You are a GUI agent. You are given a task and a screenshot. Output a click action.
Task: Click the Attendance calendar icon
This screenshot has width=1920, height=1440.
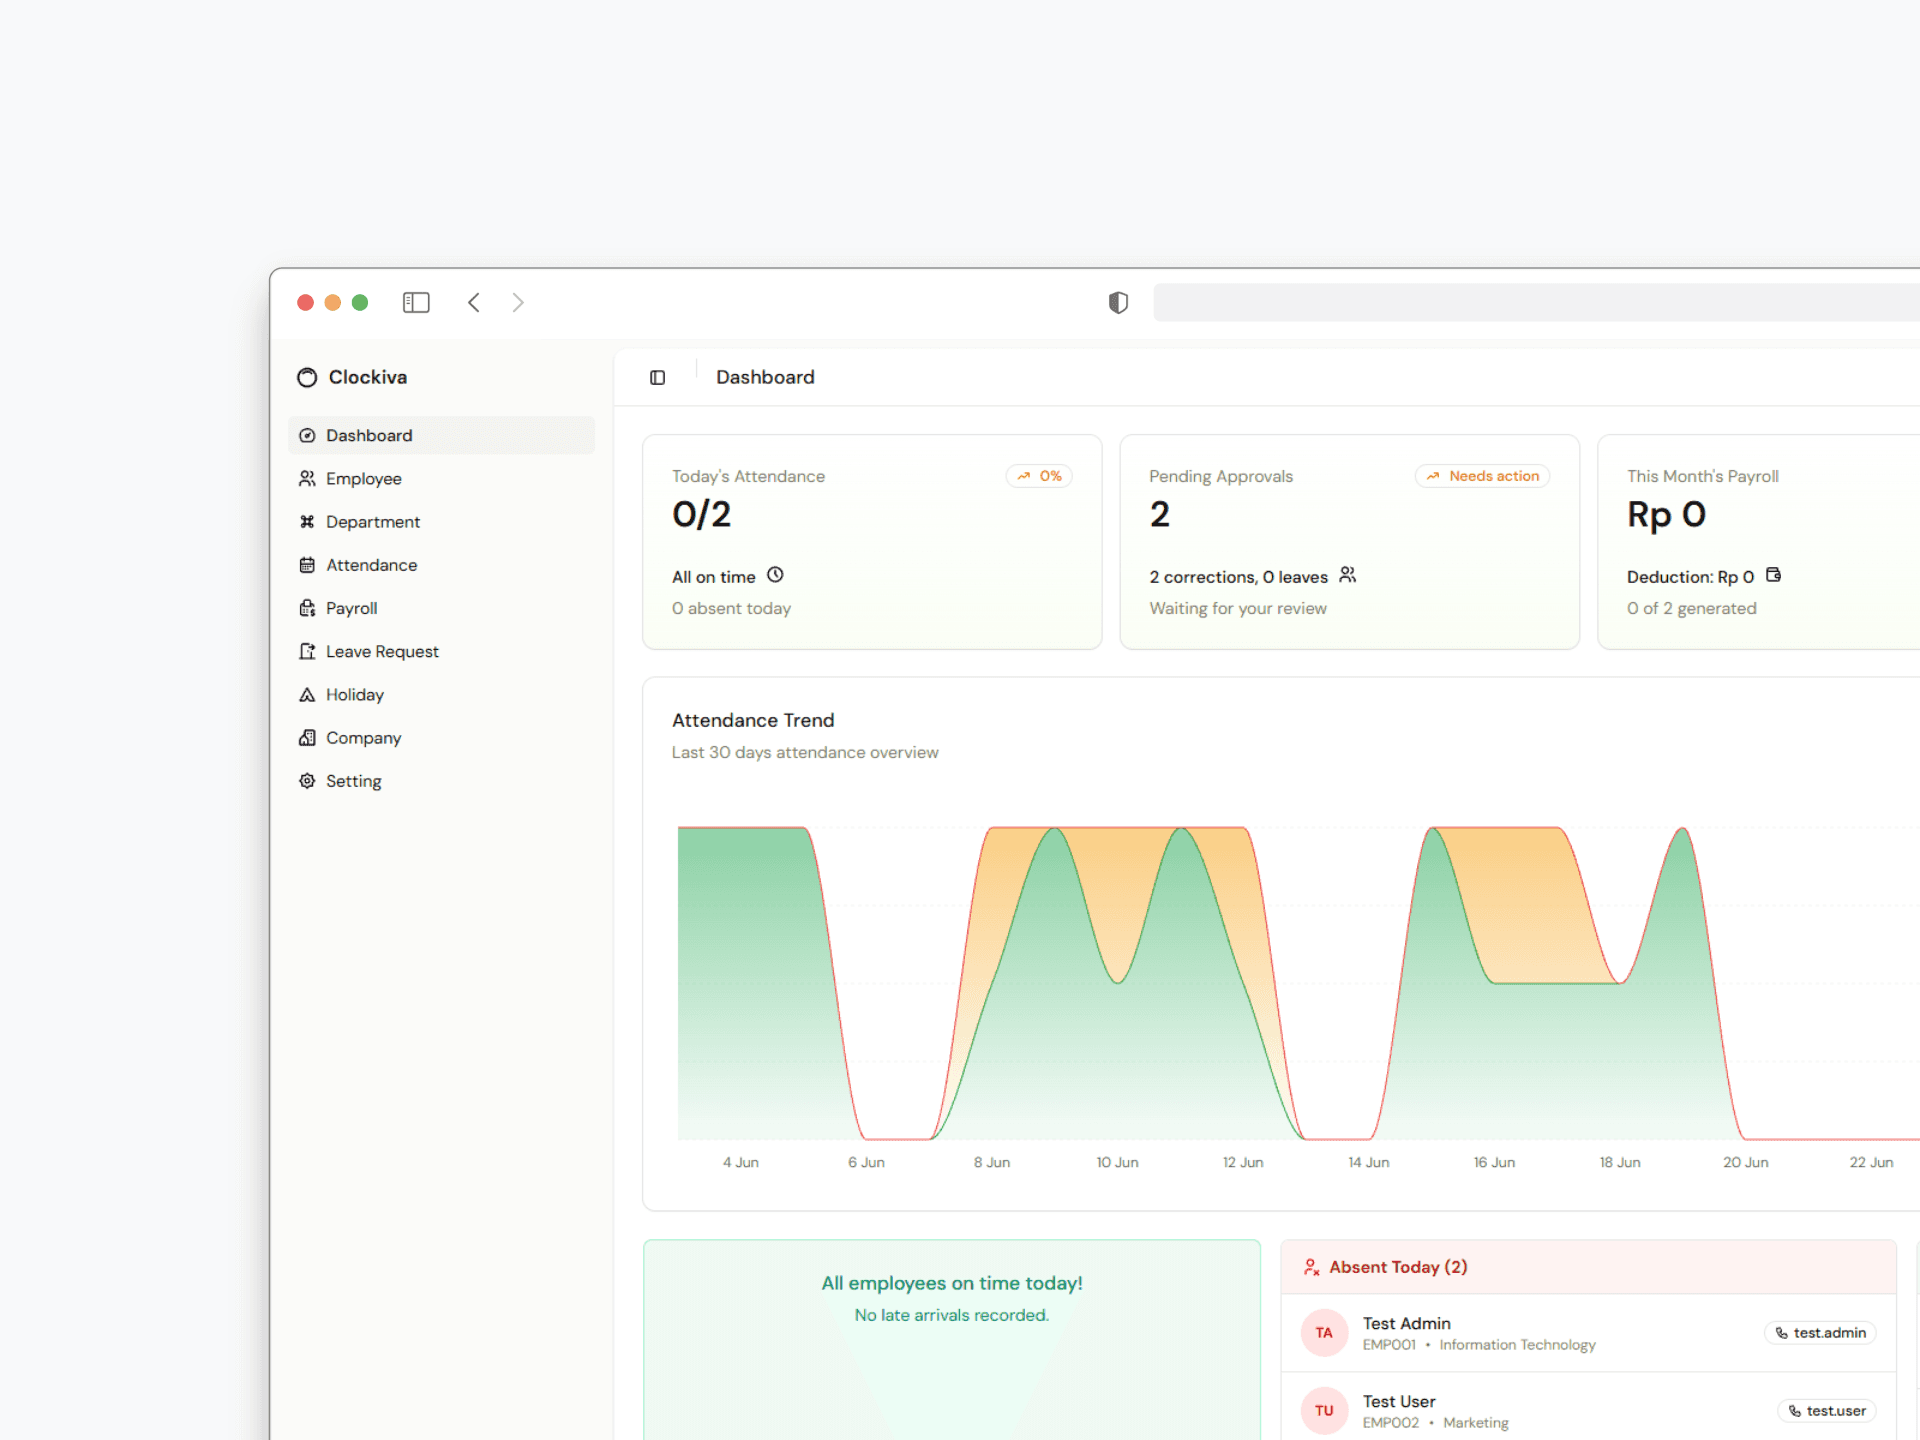tap(307, 565)
